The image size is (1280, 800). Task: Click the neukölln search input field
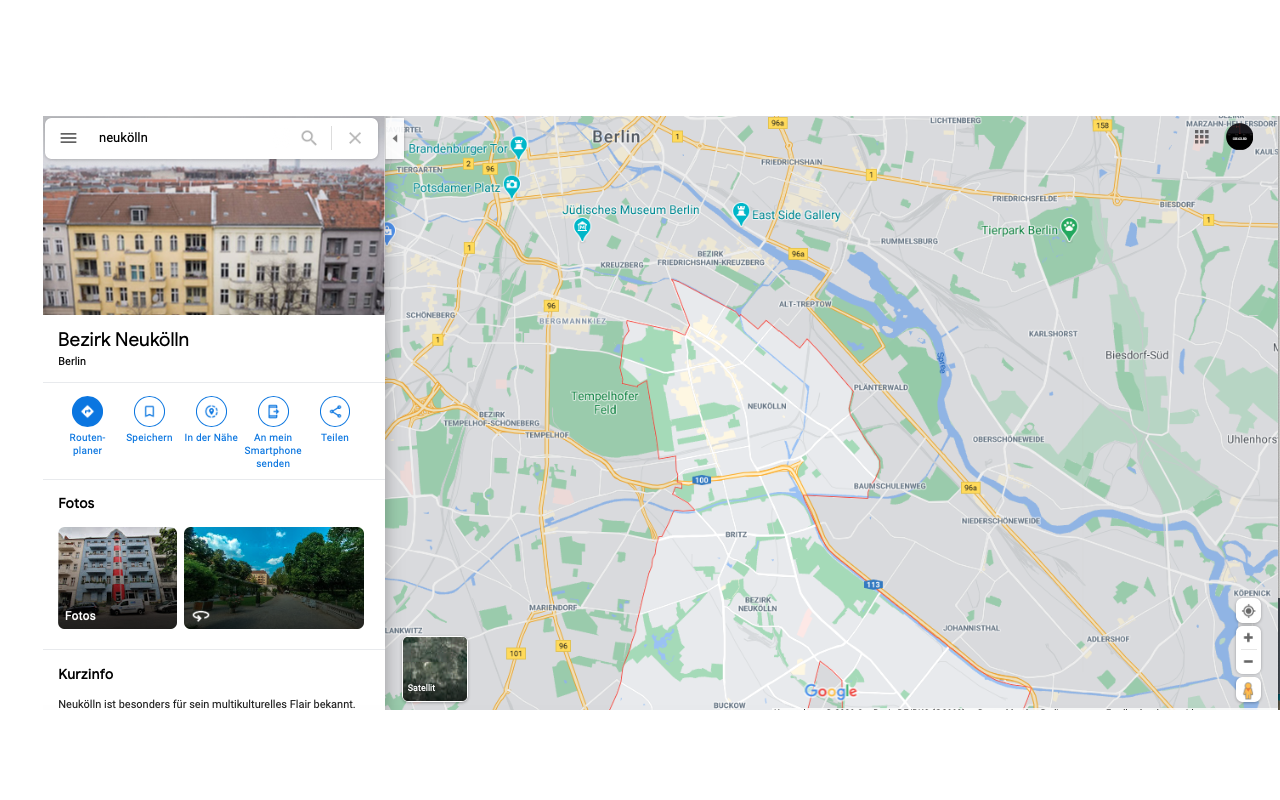point(195,138)
